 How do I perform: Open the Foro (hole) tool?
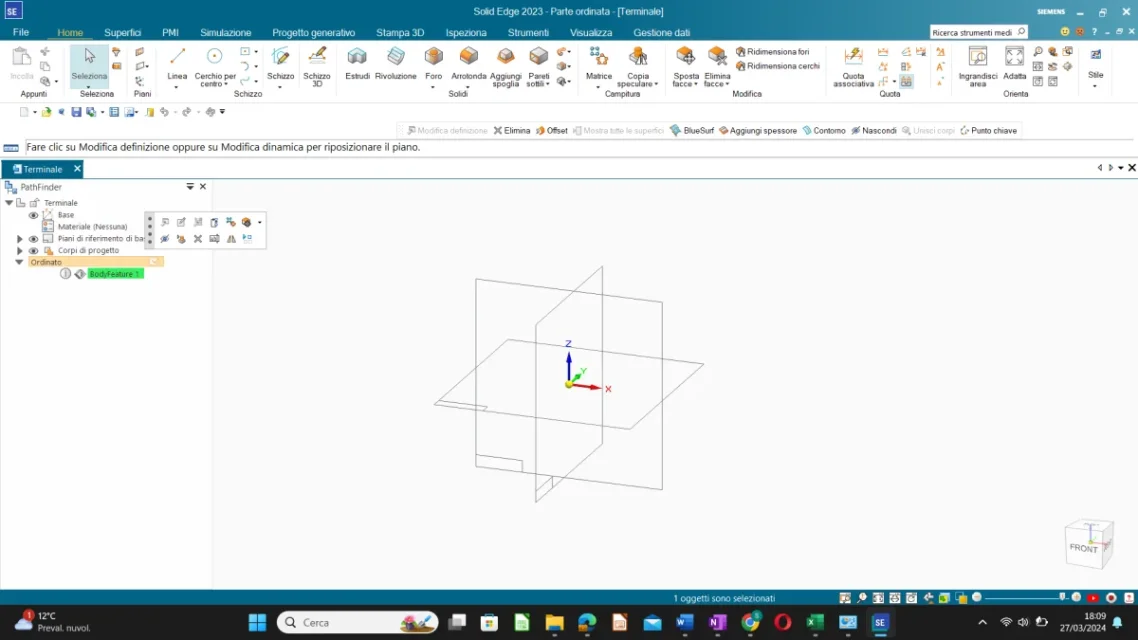432,60
